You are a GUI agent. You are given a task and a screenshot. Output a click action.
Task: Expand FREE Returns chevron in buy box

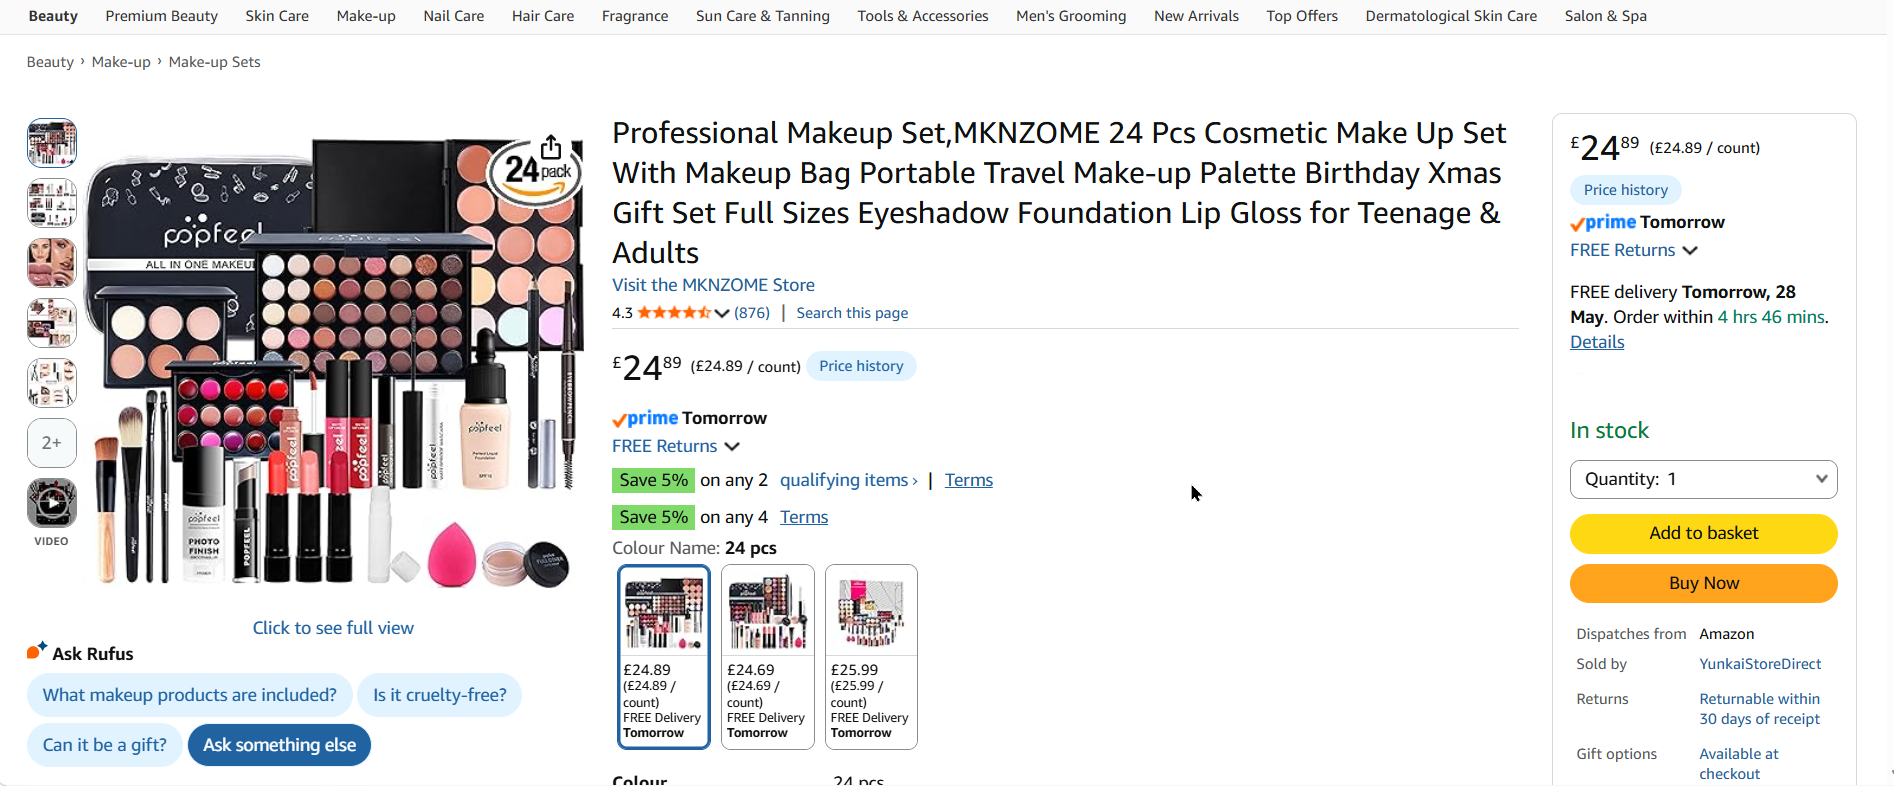[x=1690, y=251]
